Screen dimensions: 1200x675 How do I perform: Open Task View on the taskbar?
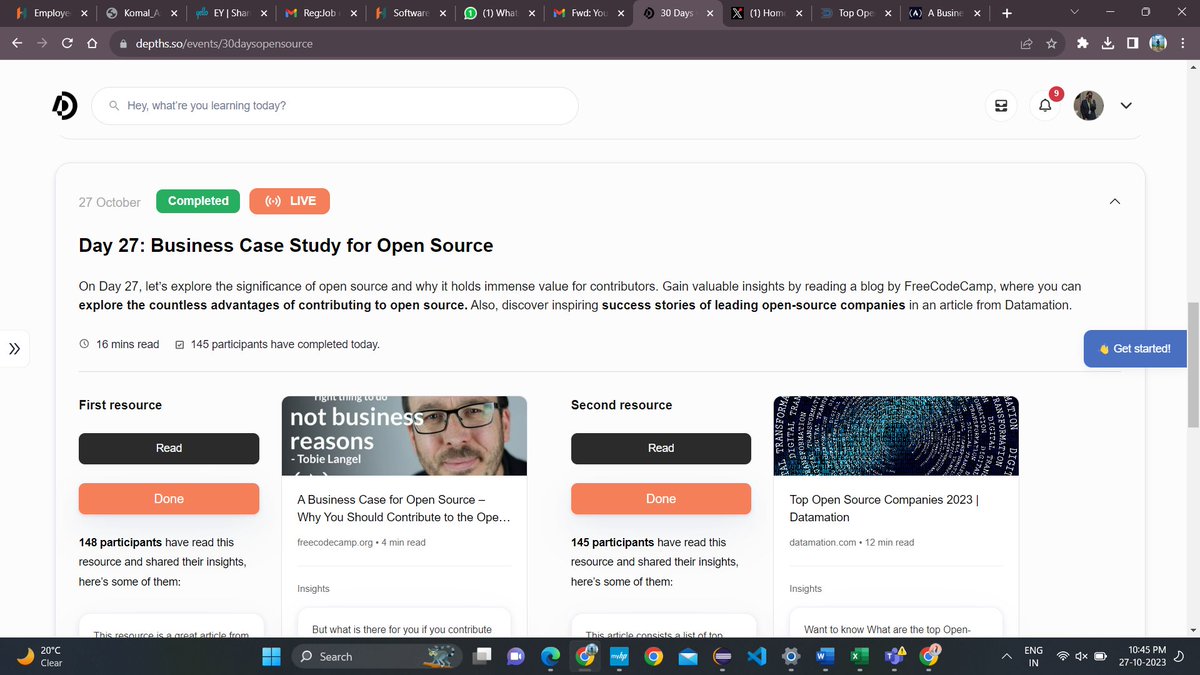484,656
